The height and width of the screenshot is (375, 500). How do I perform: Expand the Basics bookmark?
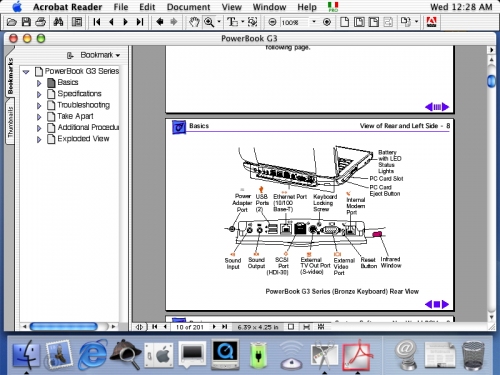click(39, 83)
